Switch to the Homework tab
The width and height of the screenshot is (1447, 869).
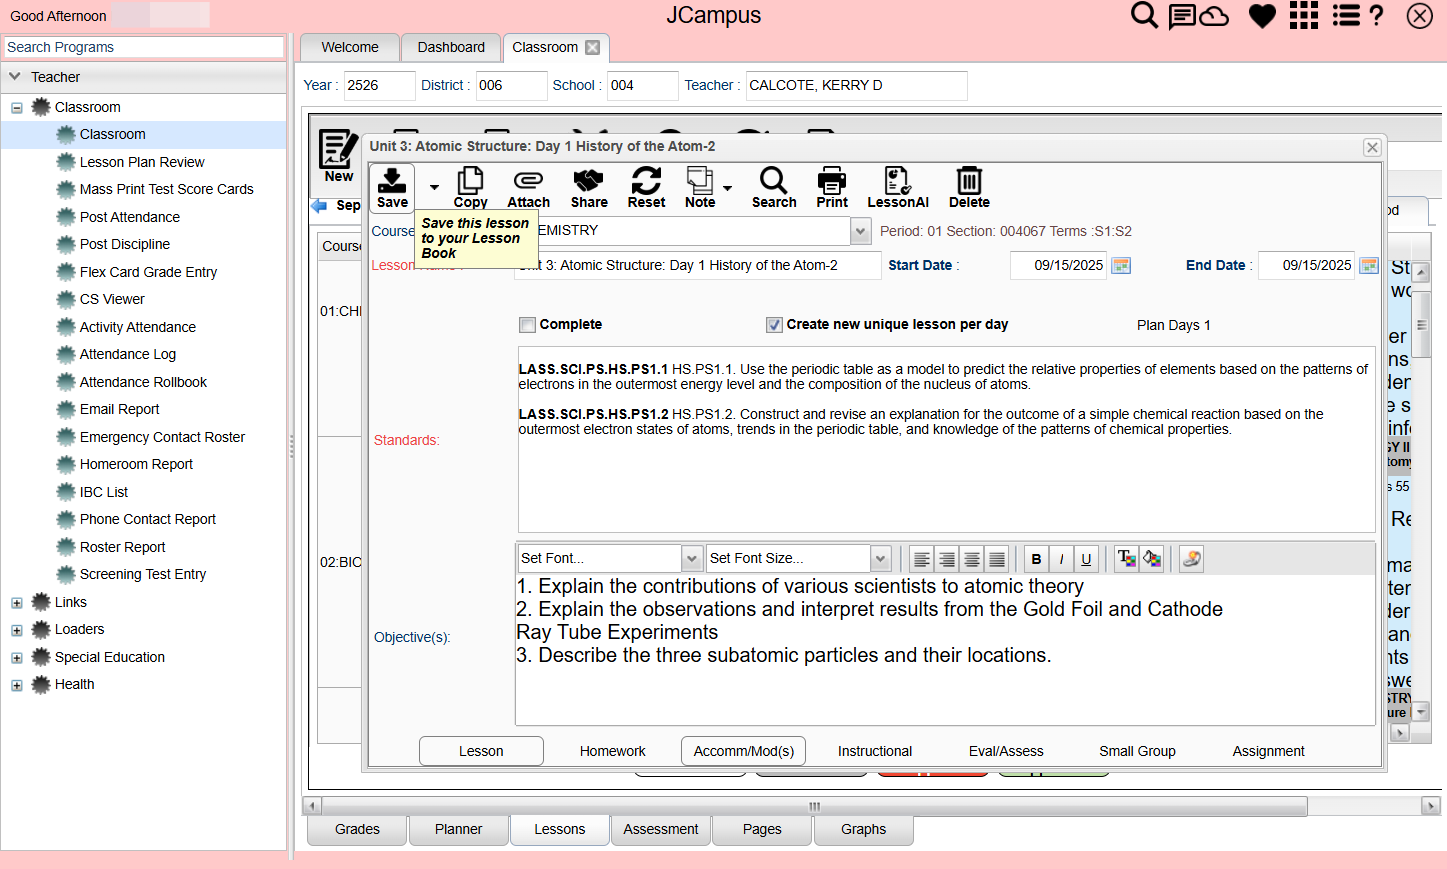coord(612,751)
